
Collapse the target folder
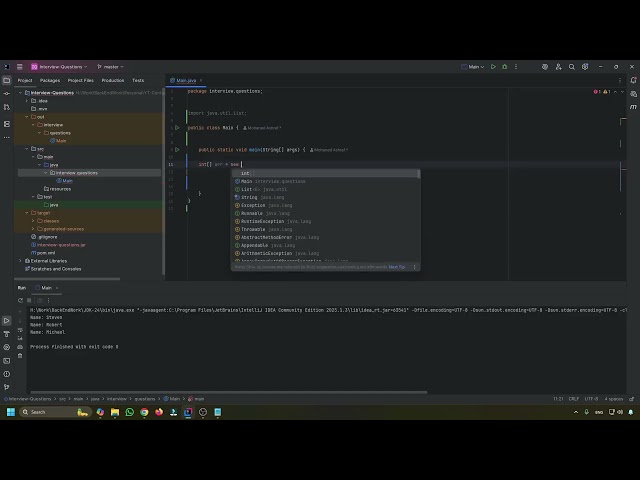click(27, 213)
